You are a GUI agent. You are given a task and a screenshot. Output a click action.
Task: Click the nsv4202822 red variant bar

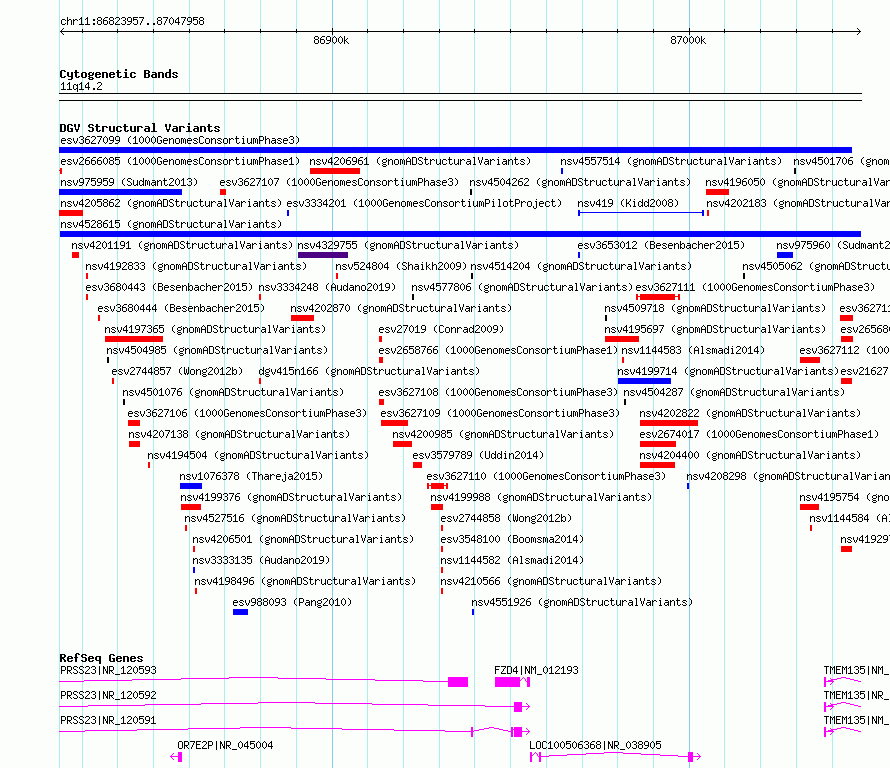[669, 423]
